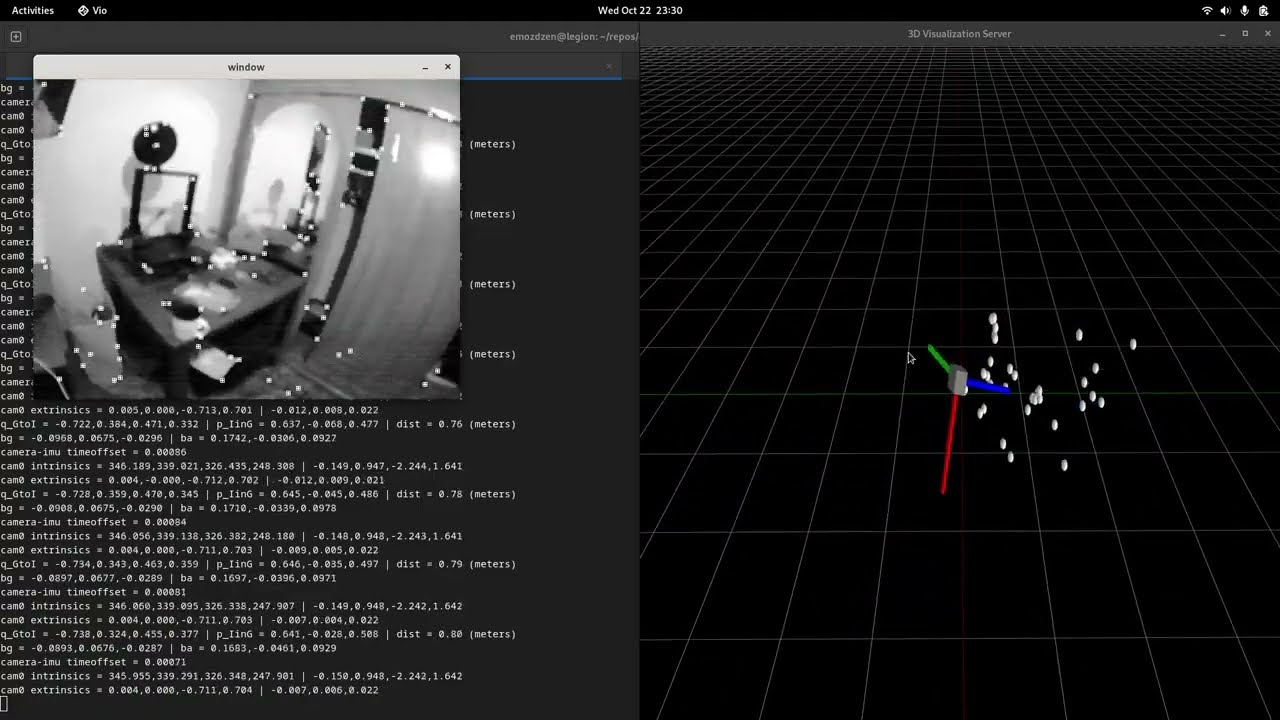
Task: Click the 3D Visualization Server title
Action: tap(959, 34)
